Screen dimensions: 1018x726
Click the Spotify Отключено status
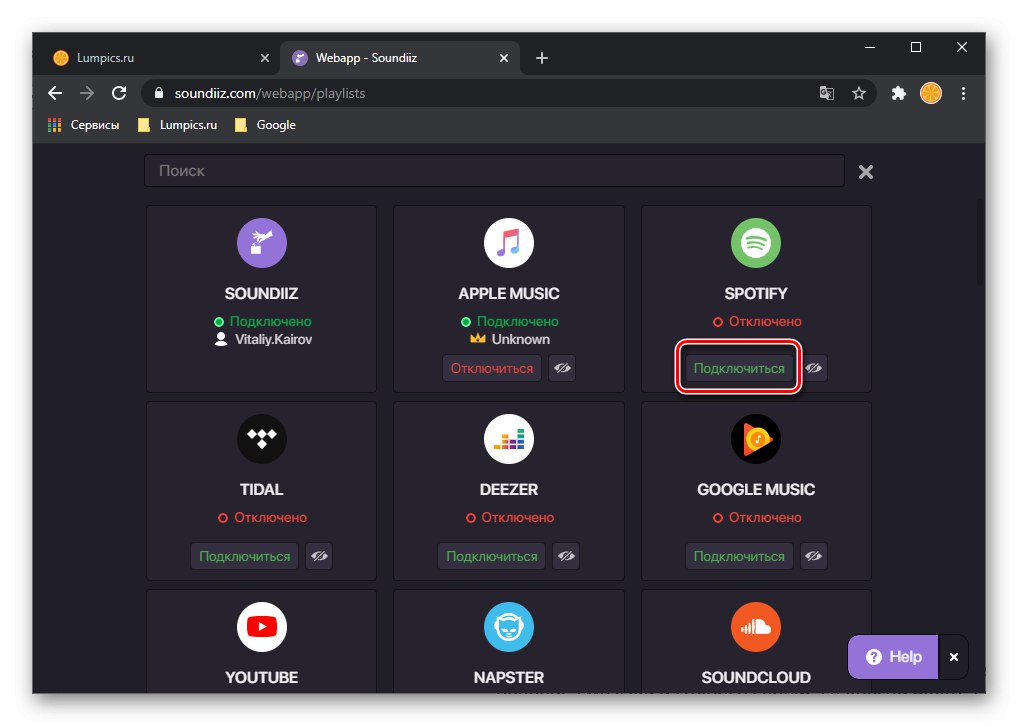[757, 321]
